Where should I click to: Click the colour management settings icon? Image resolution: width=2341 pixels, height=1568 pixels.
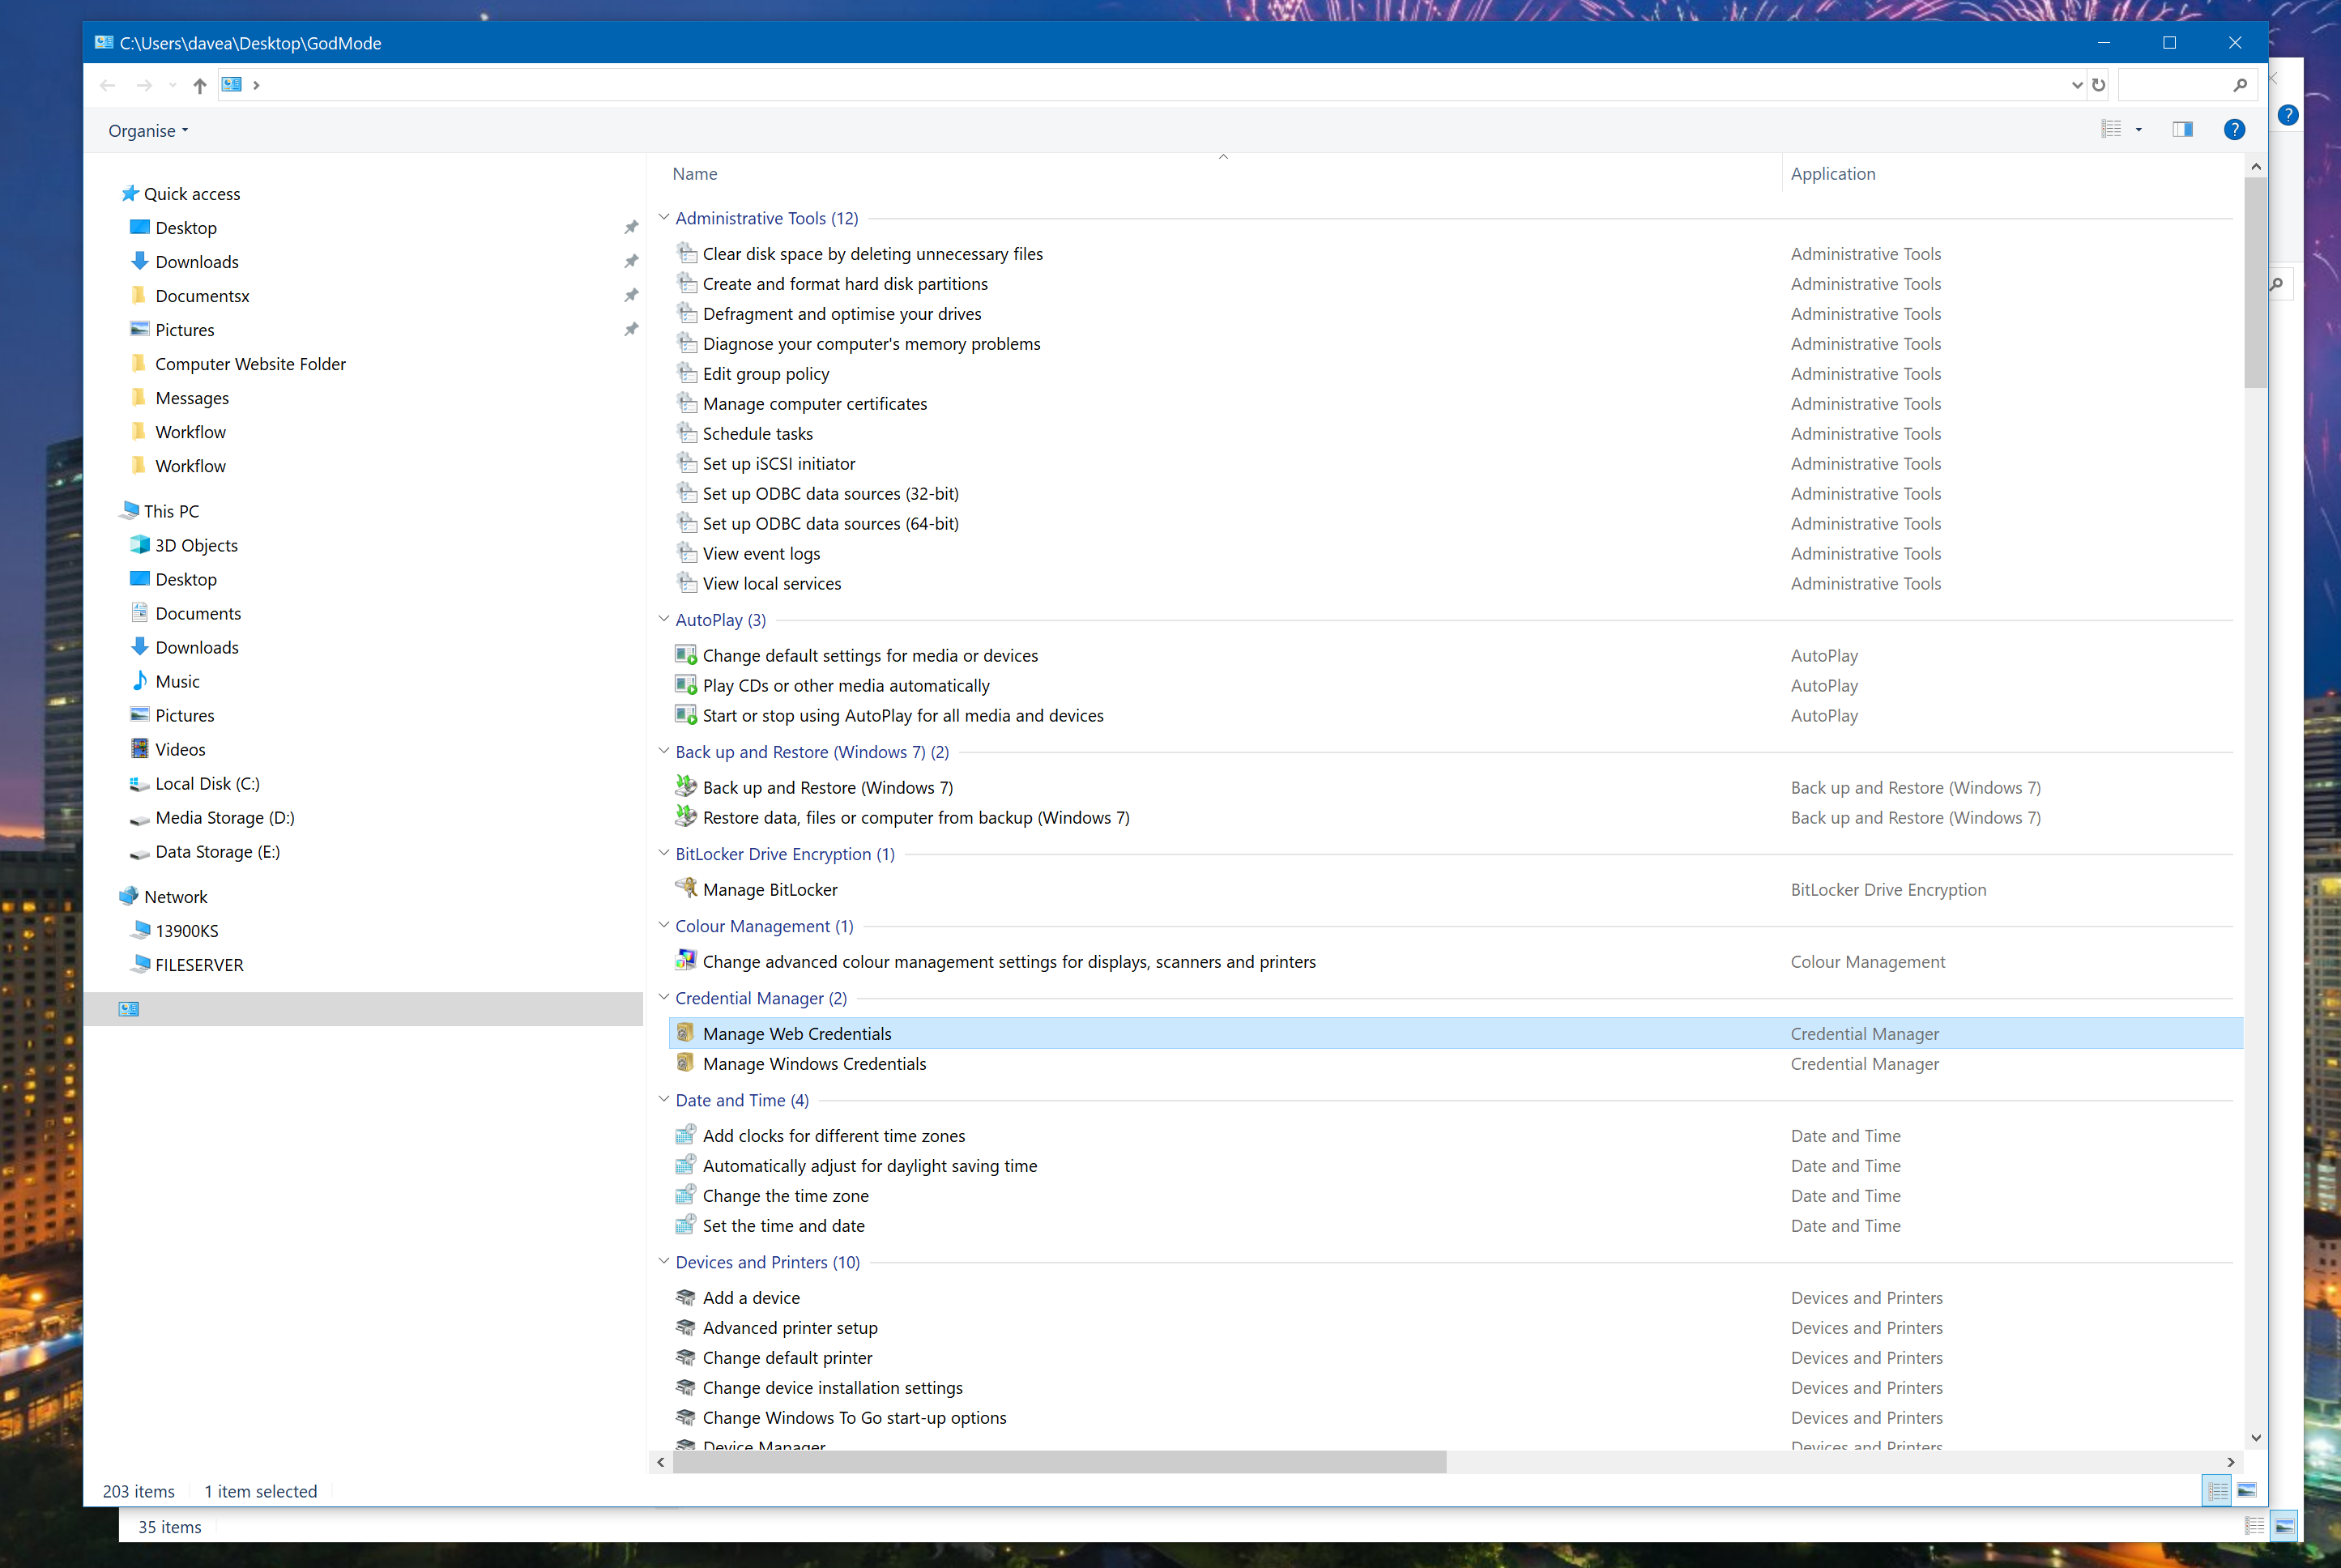coord(686,960)
